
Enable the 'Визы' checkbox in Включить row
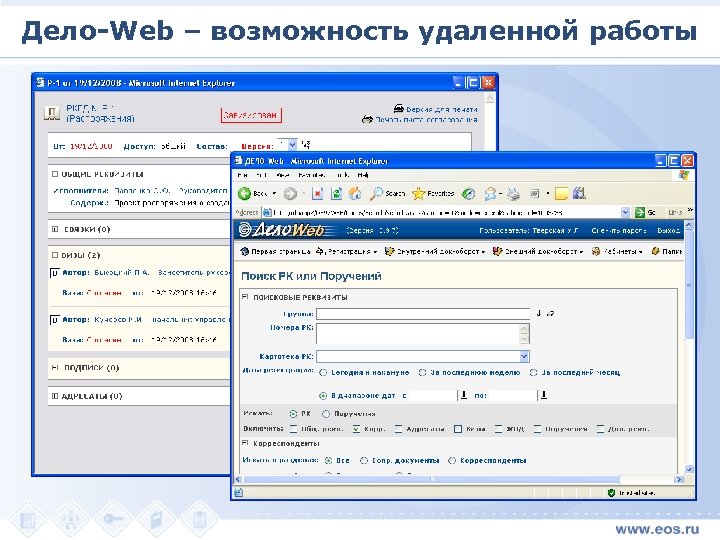[458, 429]
